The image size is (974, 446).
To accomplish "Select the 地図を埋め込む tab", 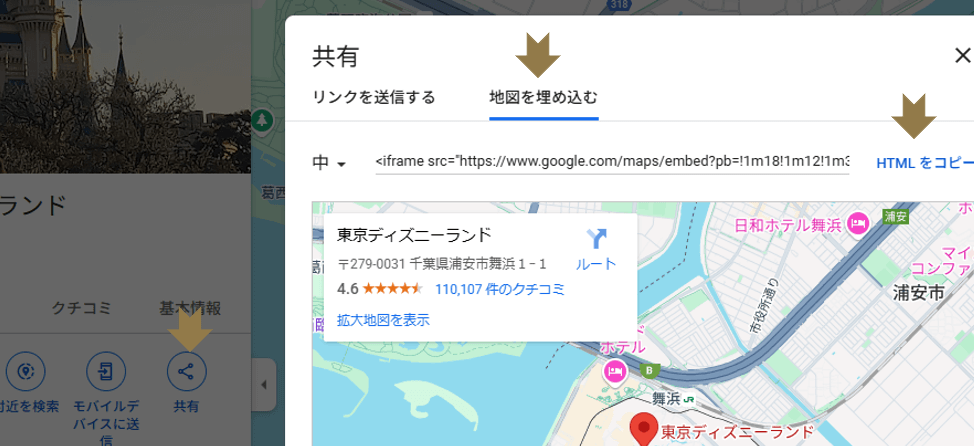I will tap(544, 98).
